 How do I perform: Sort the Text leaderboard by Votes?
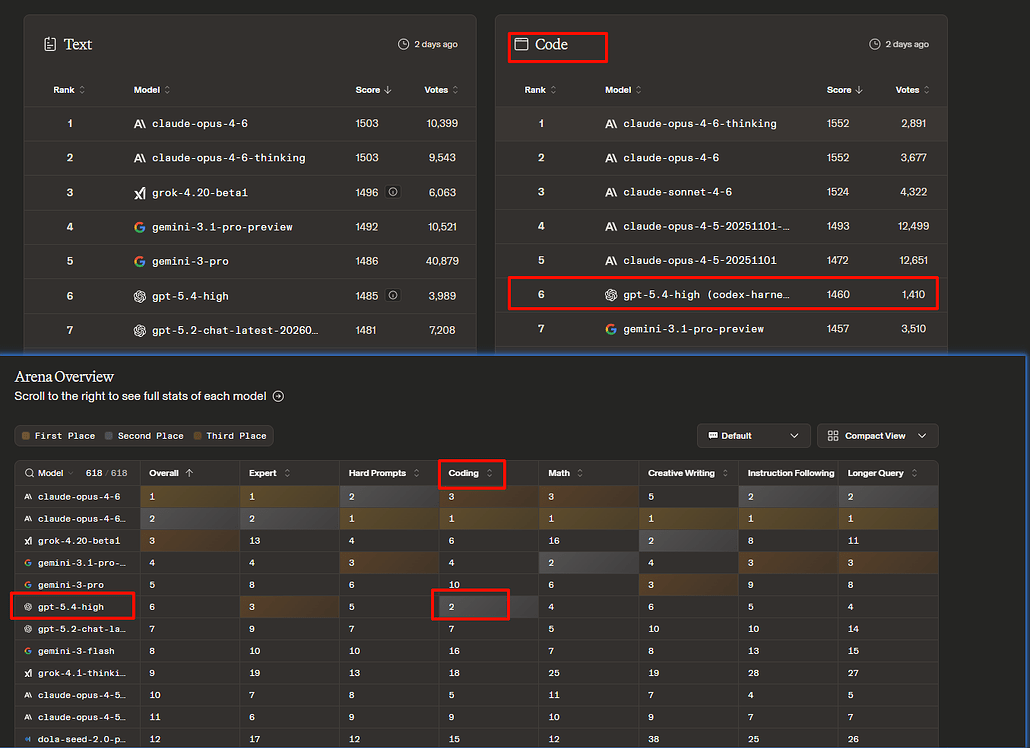(441, 90)
